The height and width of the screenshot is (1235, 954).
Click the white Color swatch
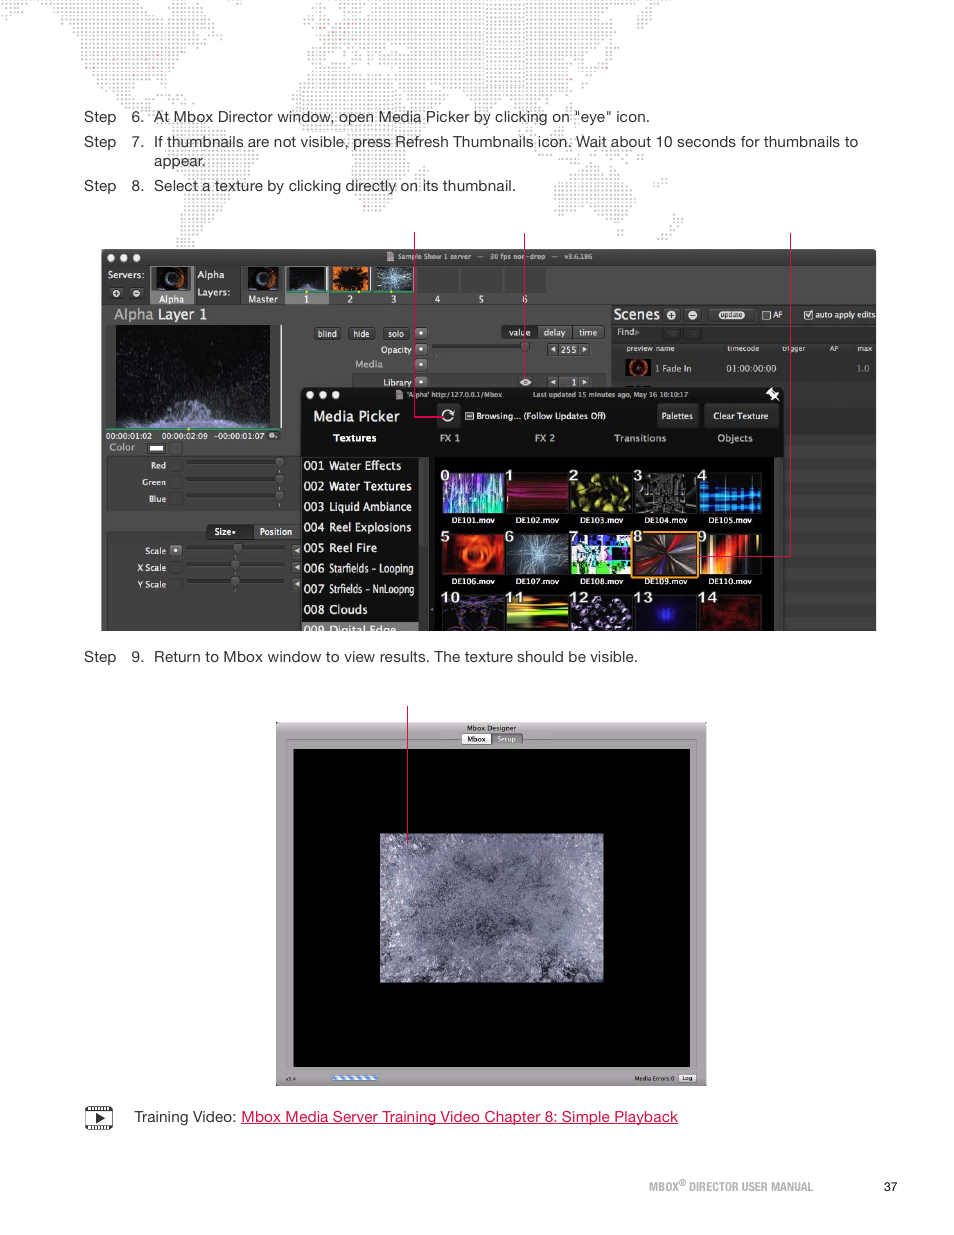[156, 448]
